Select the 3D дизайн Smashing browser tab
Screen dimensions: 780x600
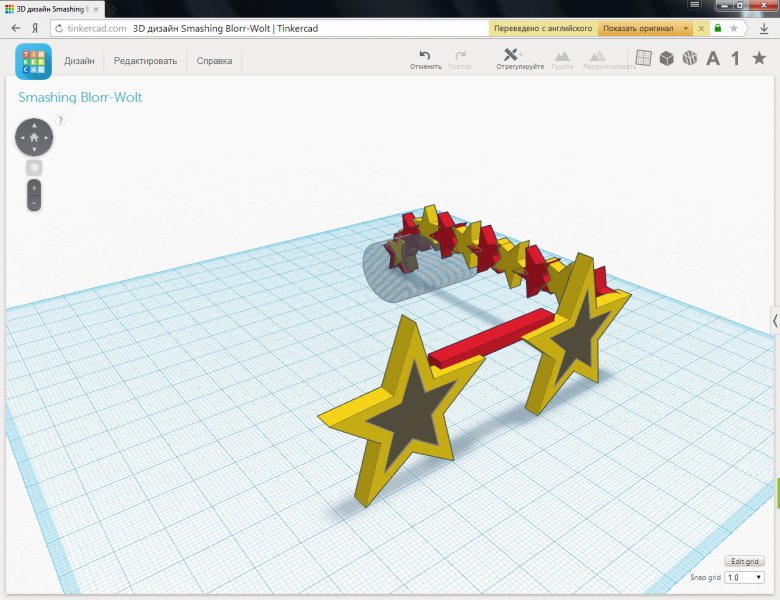tap(52, 9)
